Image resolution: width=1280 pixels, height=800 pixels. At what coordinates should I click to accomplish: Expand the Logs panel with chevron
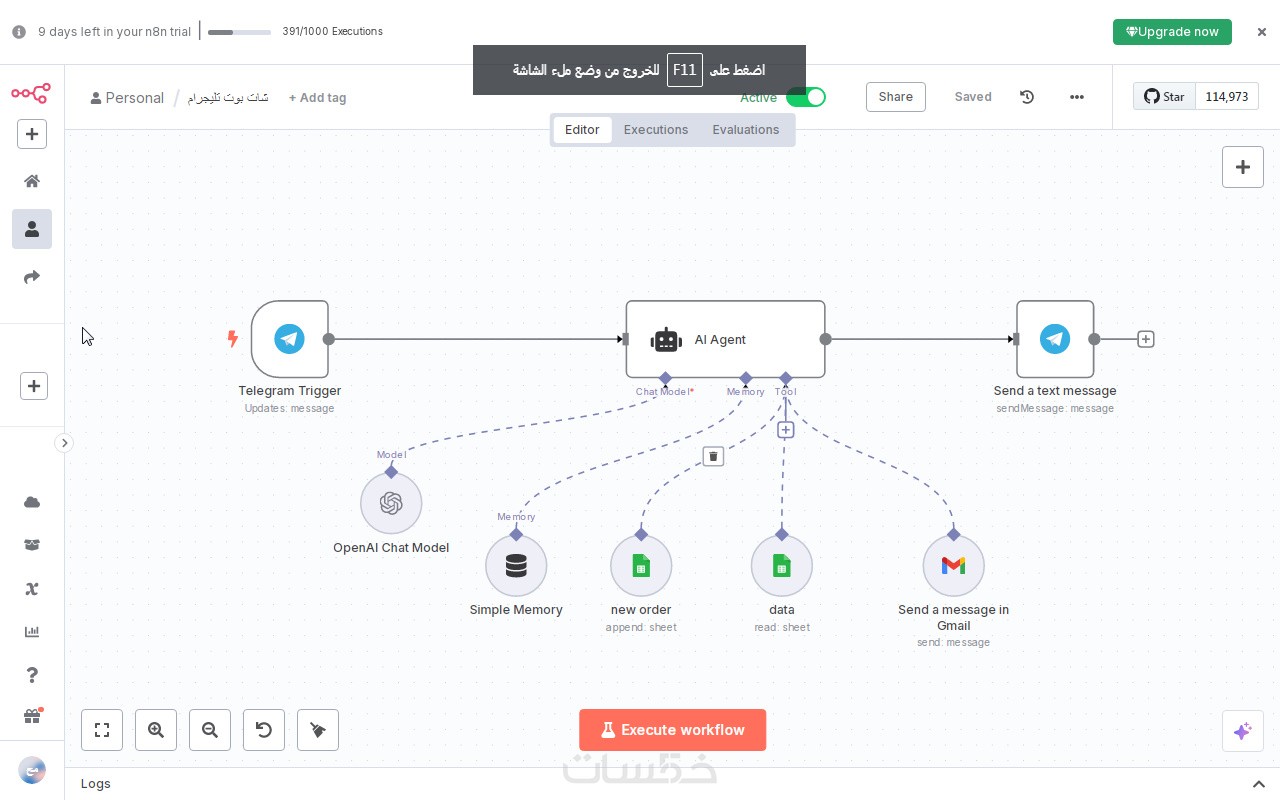1259,784
